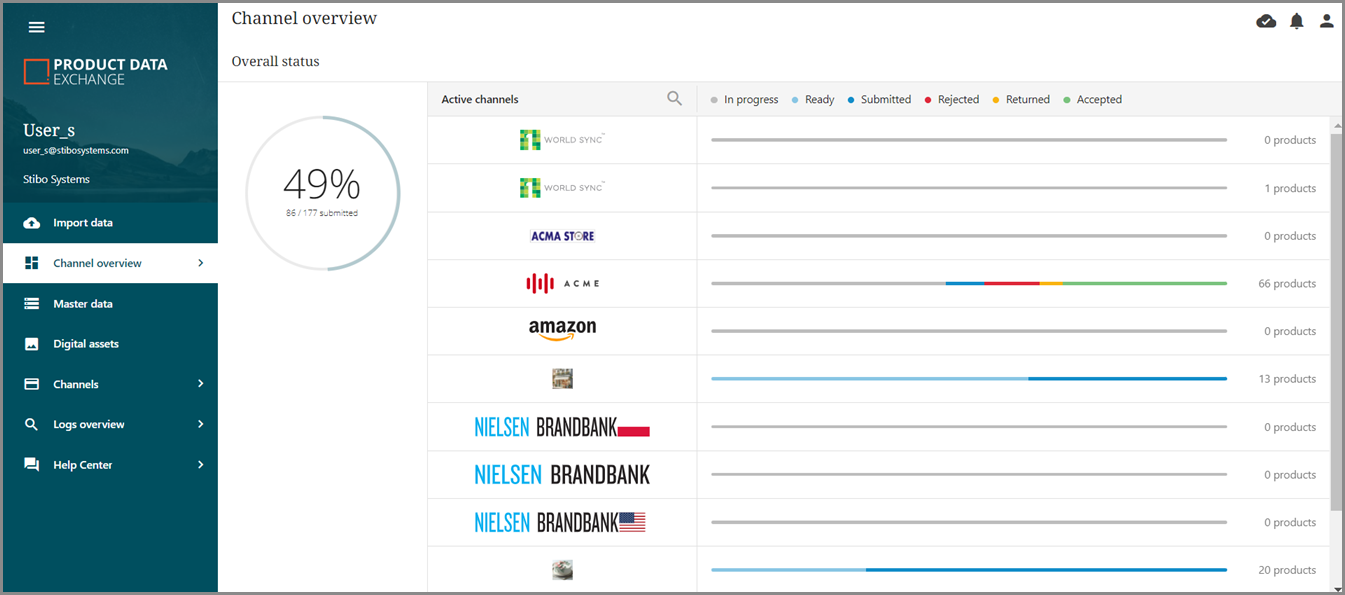Open the notifications bell
Image resolution: width=1345 pixels, height=595 pixels.
coord(1297,21)
